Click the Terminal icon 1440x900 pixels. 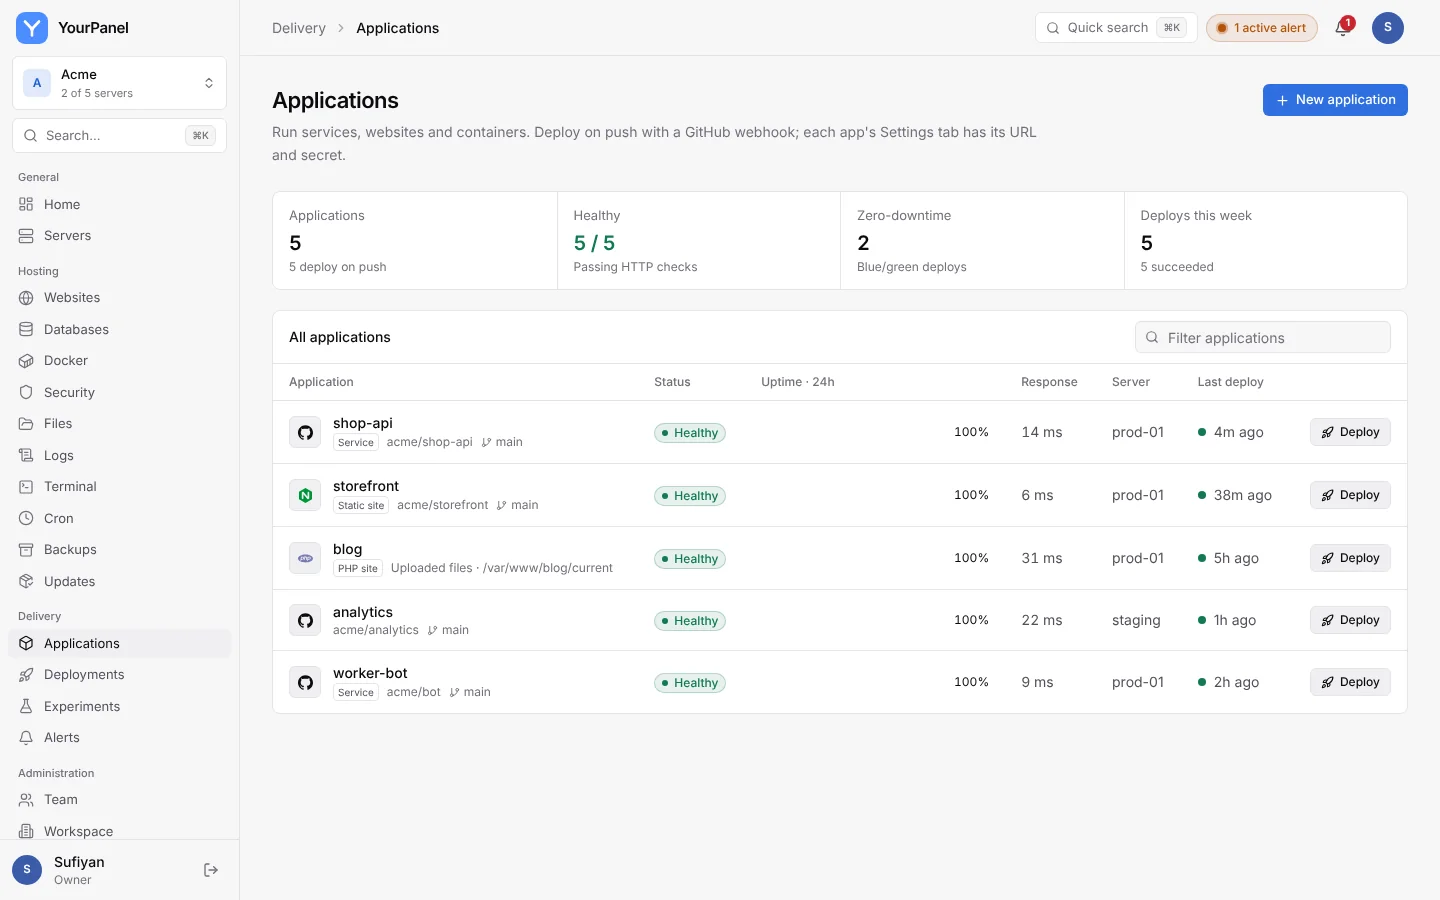pyautogui.click(x=26, y=486)
